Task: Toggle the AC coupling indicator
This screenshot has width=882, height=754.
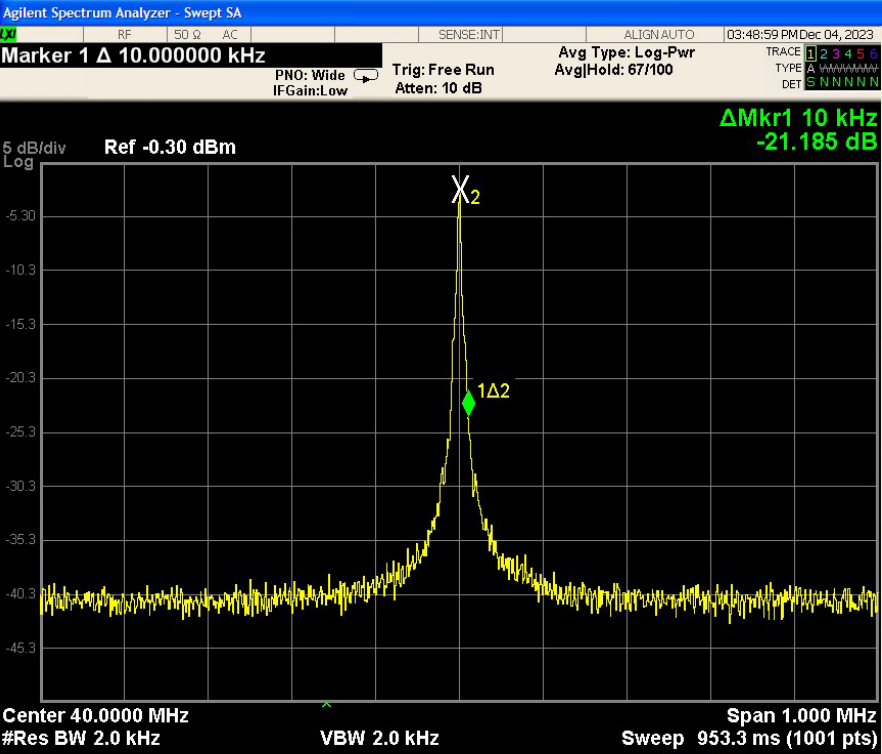Action: 230,34
